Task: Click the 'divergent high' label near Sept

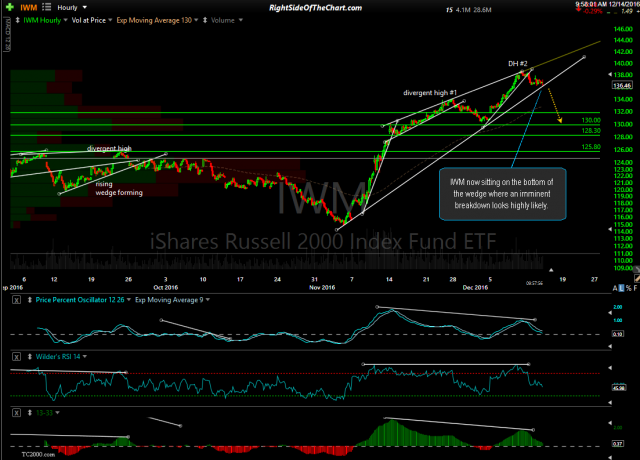Action: 109,148
